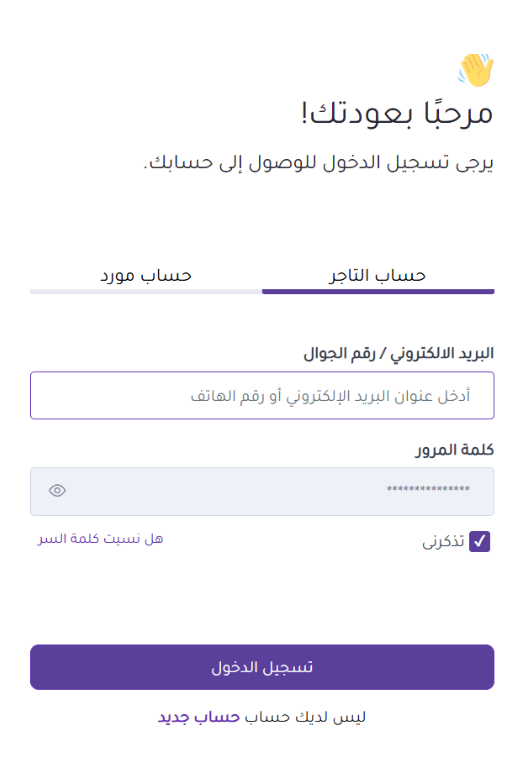
Task: Click the يرجى تسجيل الدخول subtitle text
Action: tap(318, 163)
